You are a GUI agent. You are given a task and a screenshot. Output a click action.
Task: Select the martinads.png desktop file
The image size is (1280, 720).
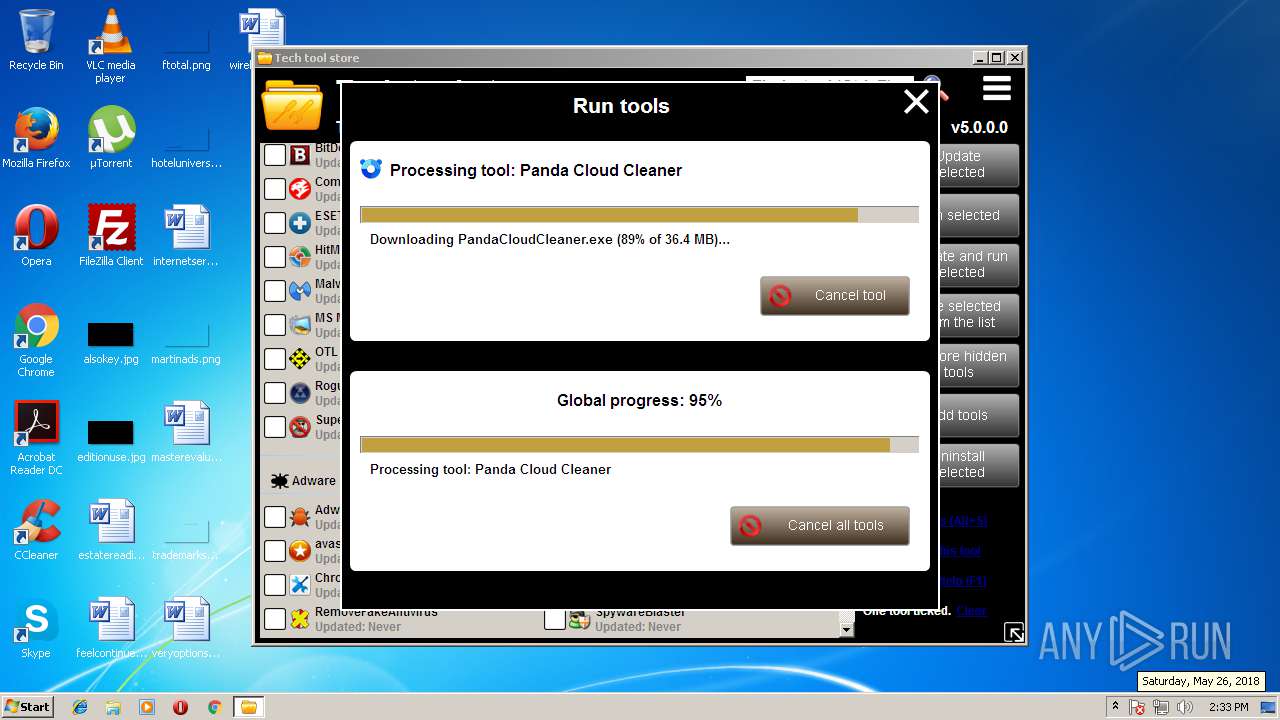click(186, 342)
